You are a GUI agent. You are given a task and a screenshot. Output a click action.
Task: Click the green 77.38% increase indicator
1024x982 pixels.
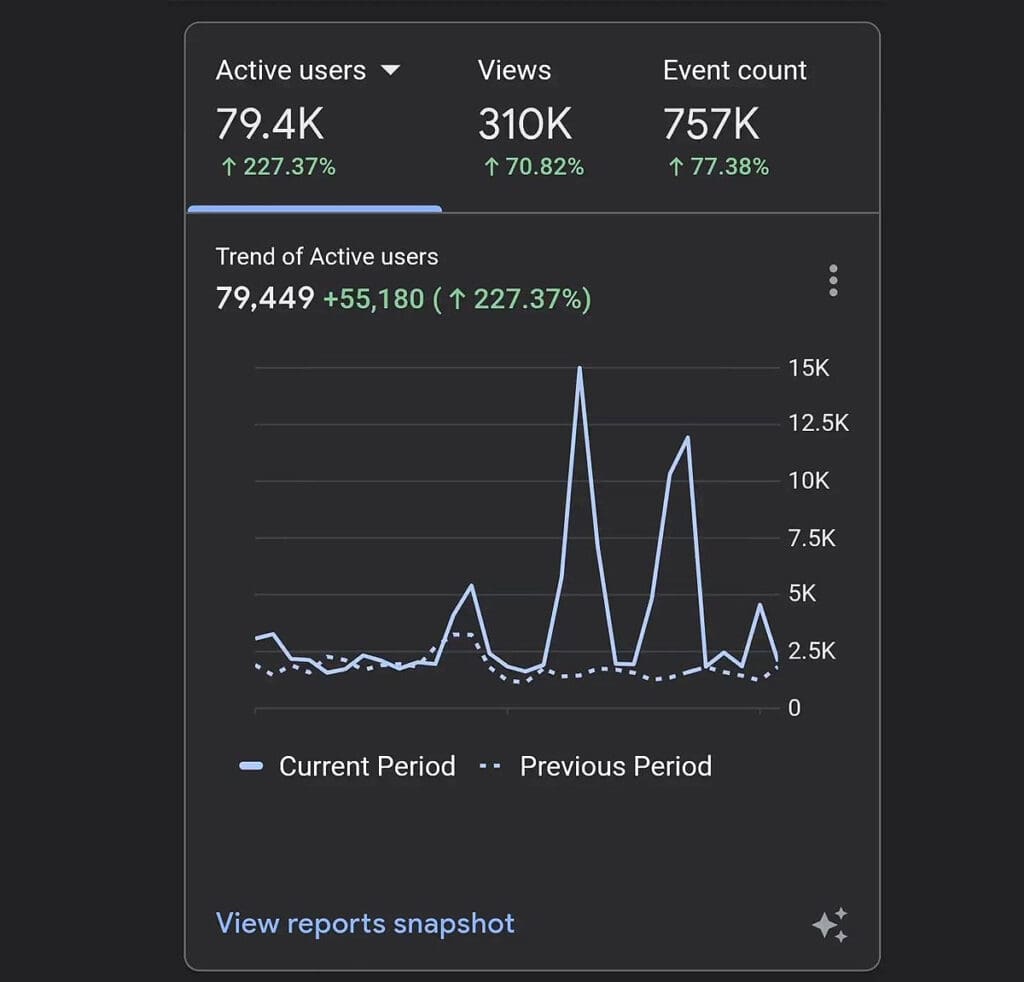[x=718, y=167]
